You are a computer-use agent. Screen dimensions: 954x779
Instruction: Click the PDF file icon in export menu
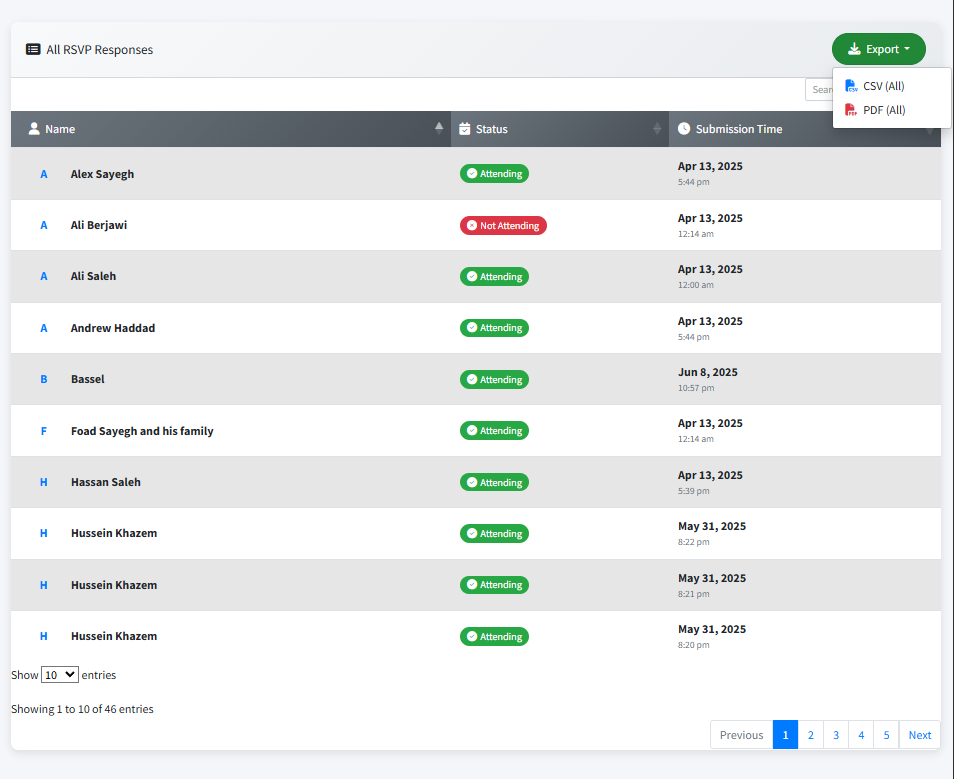tap(851, 110)
